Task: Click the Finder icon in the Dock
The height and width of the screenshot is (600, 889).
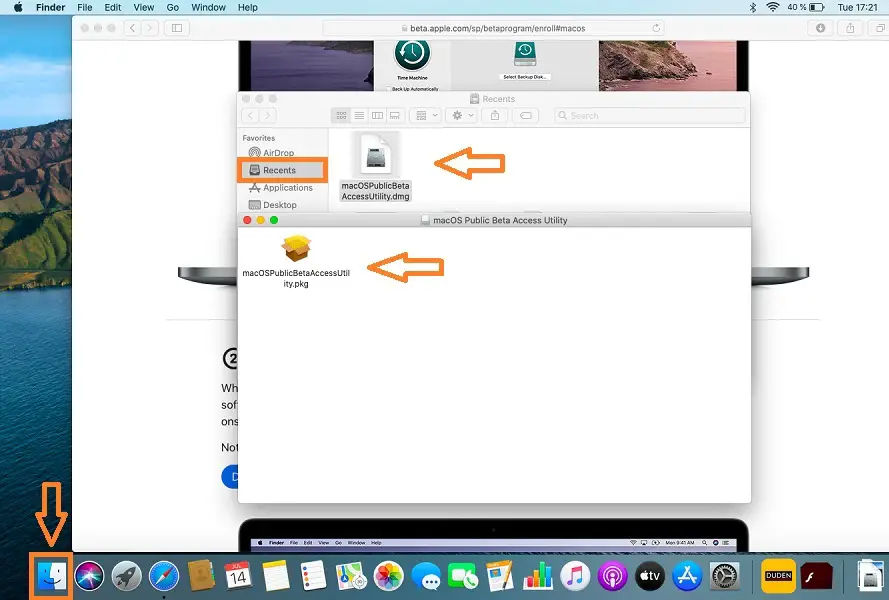Action: coord(50,576)
